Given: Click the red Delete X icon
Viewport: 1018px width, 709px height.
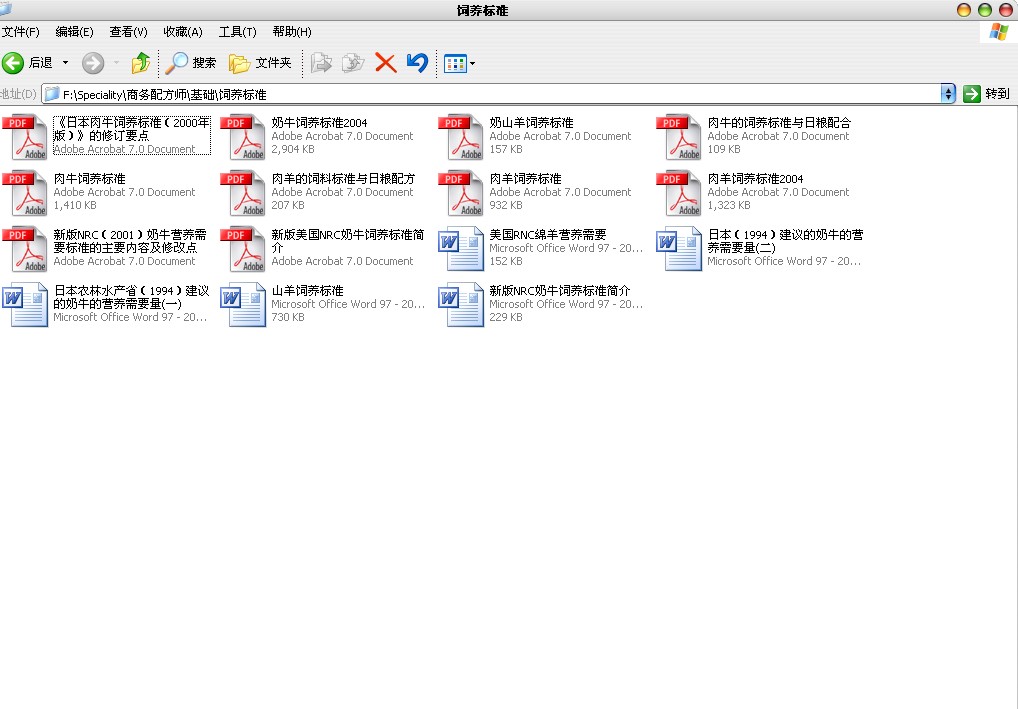Looking at the screenshot, I should pos(385,63).
